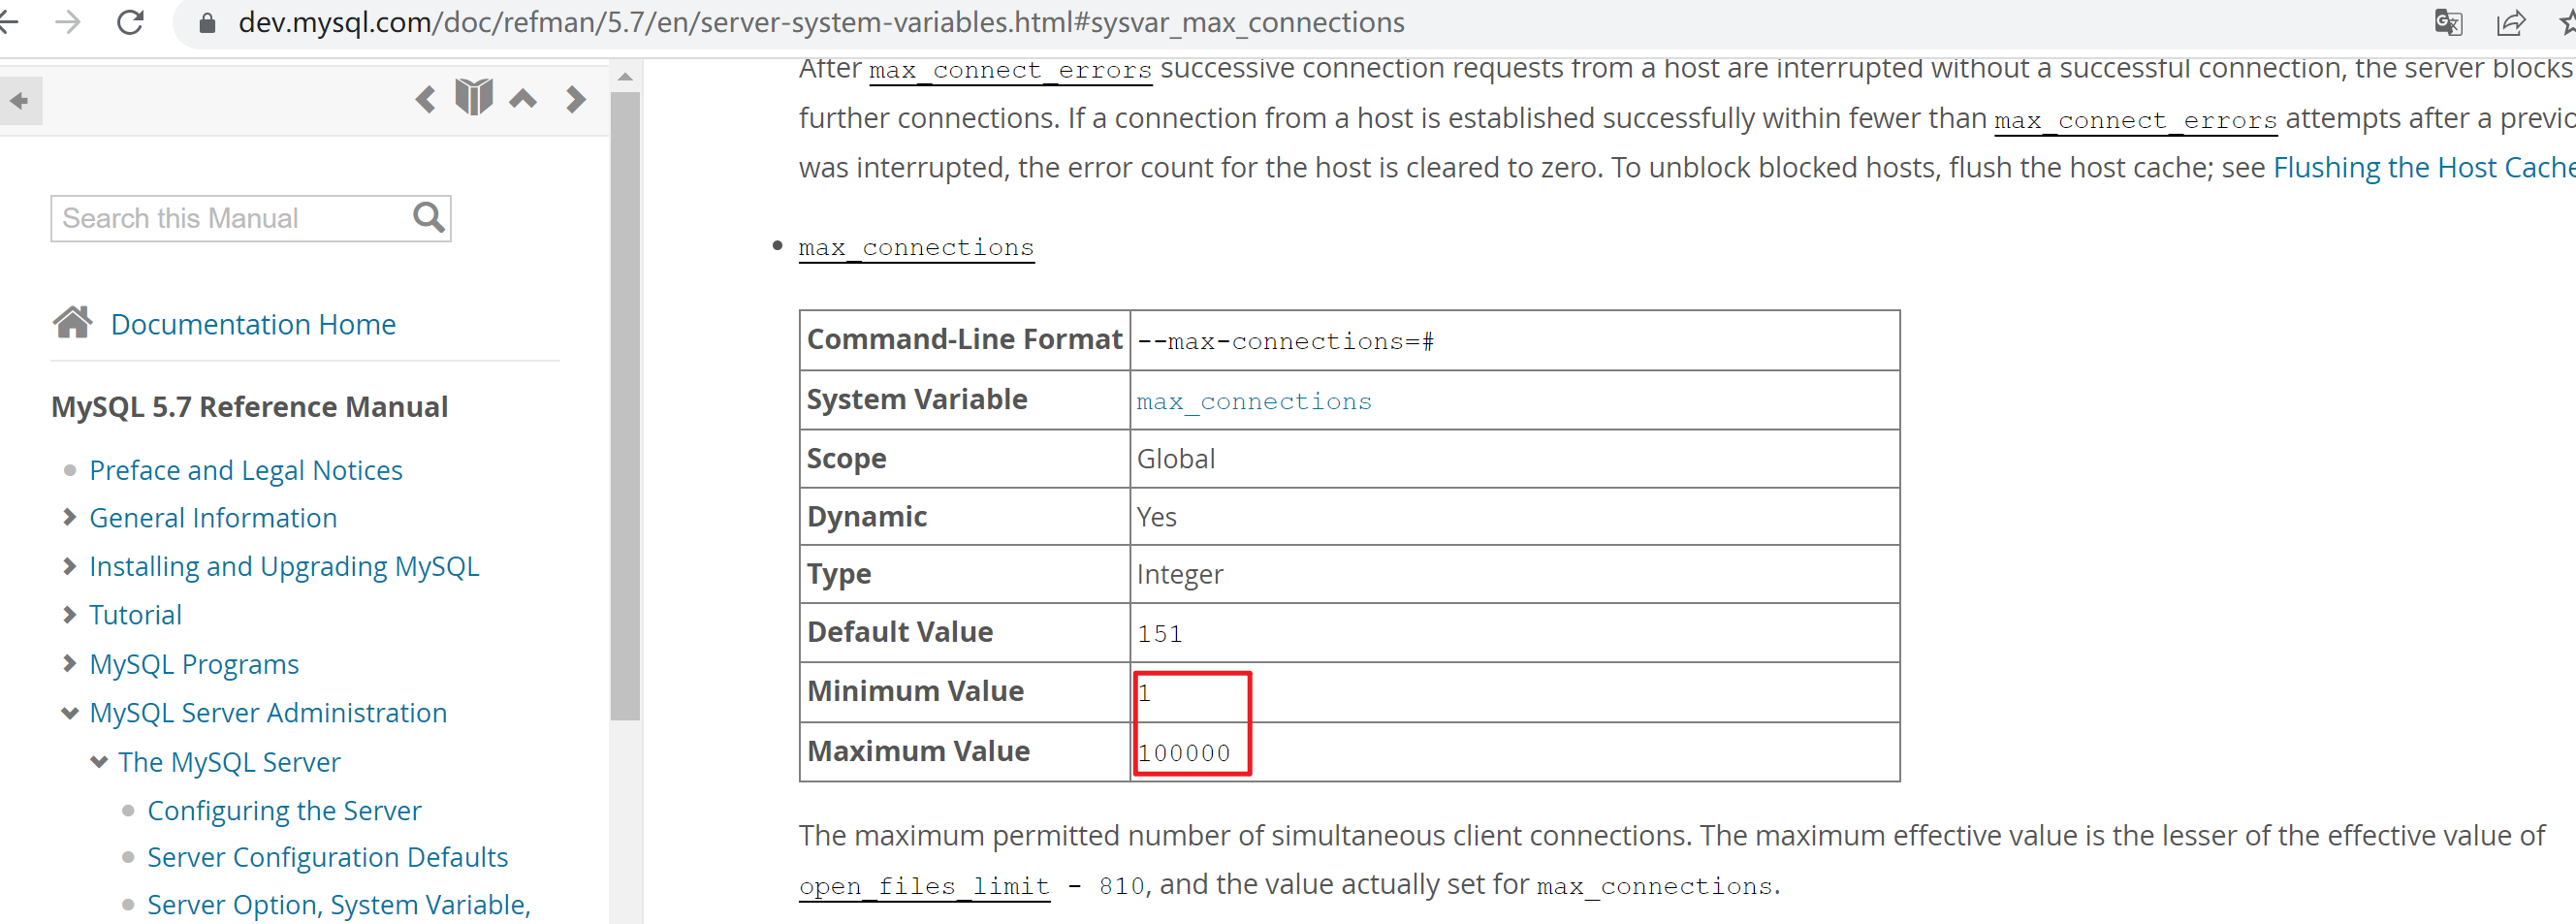Click the max_connections System Variable link

[1253, 401]
